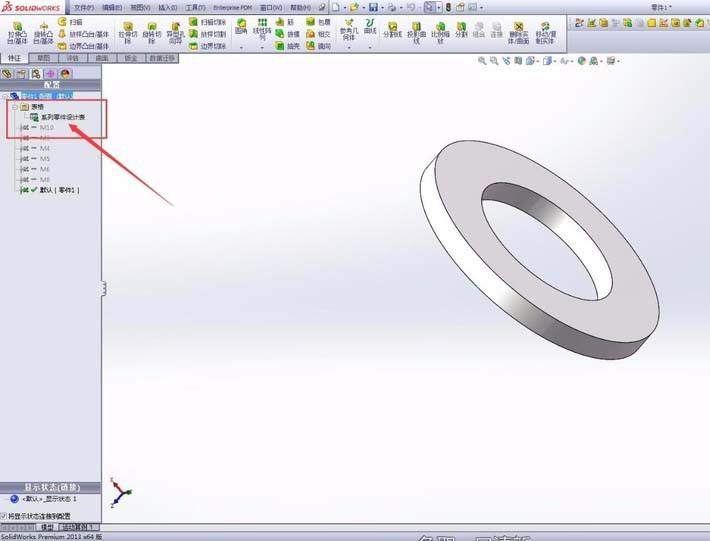This screenshot has height=541, width=710.
Task: Open the DisplayManager tab icon
Action: (x=65, y=74)
